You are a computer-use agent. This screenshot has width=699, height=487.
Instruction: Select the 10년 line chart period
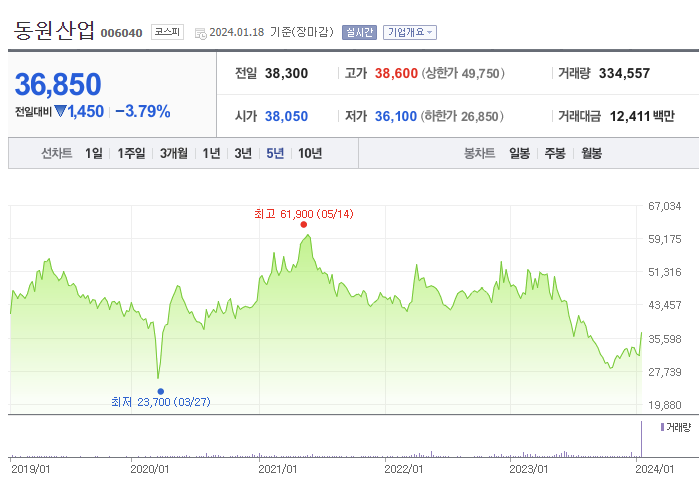click(x=310, y=153)
